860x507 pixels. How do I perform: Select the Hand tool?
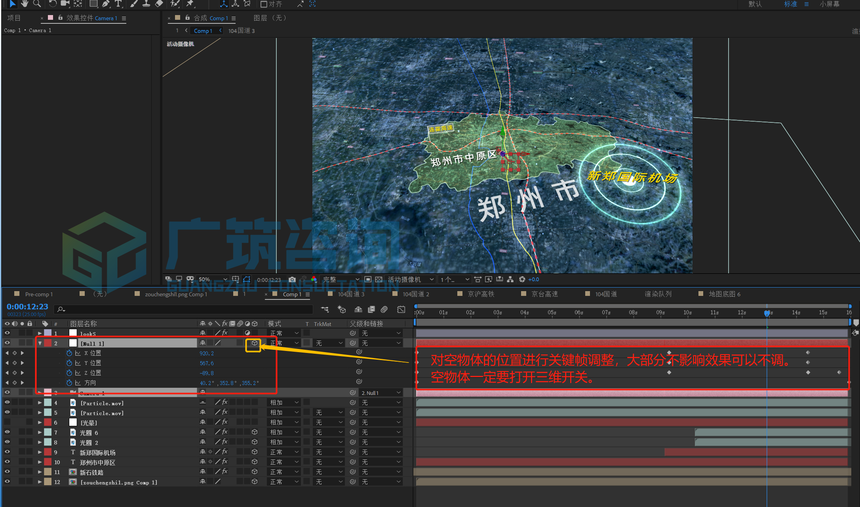[x=24, y=3]
